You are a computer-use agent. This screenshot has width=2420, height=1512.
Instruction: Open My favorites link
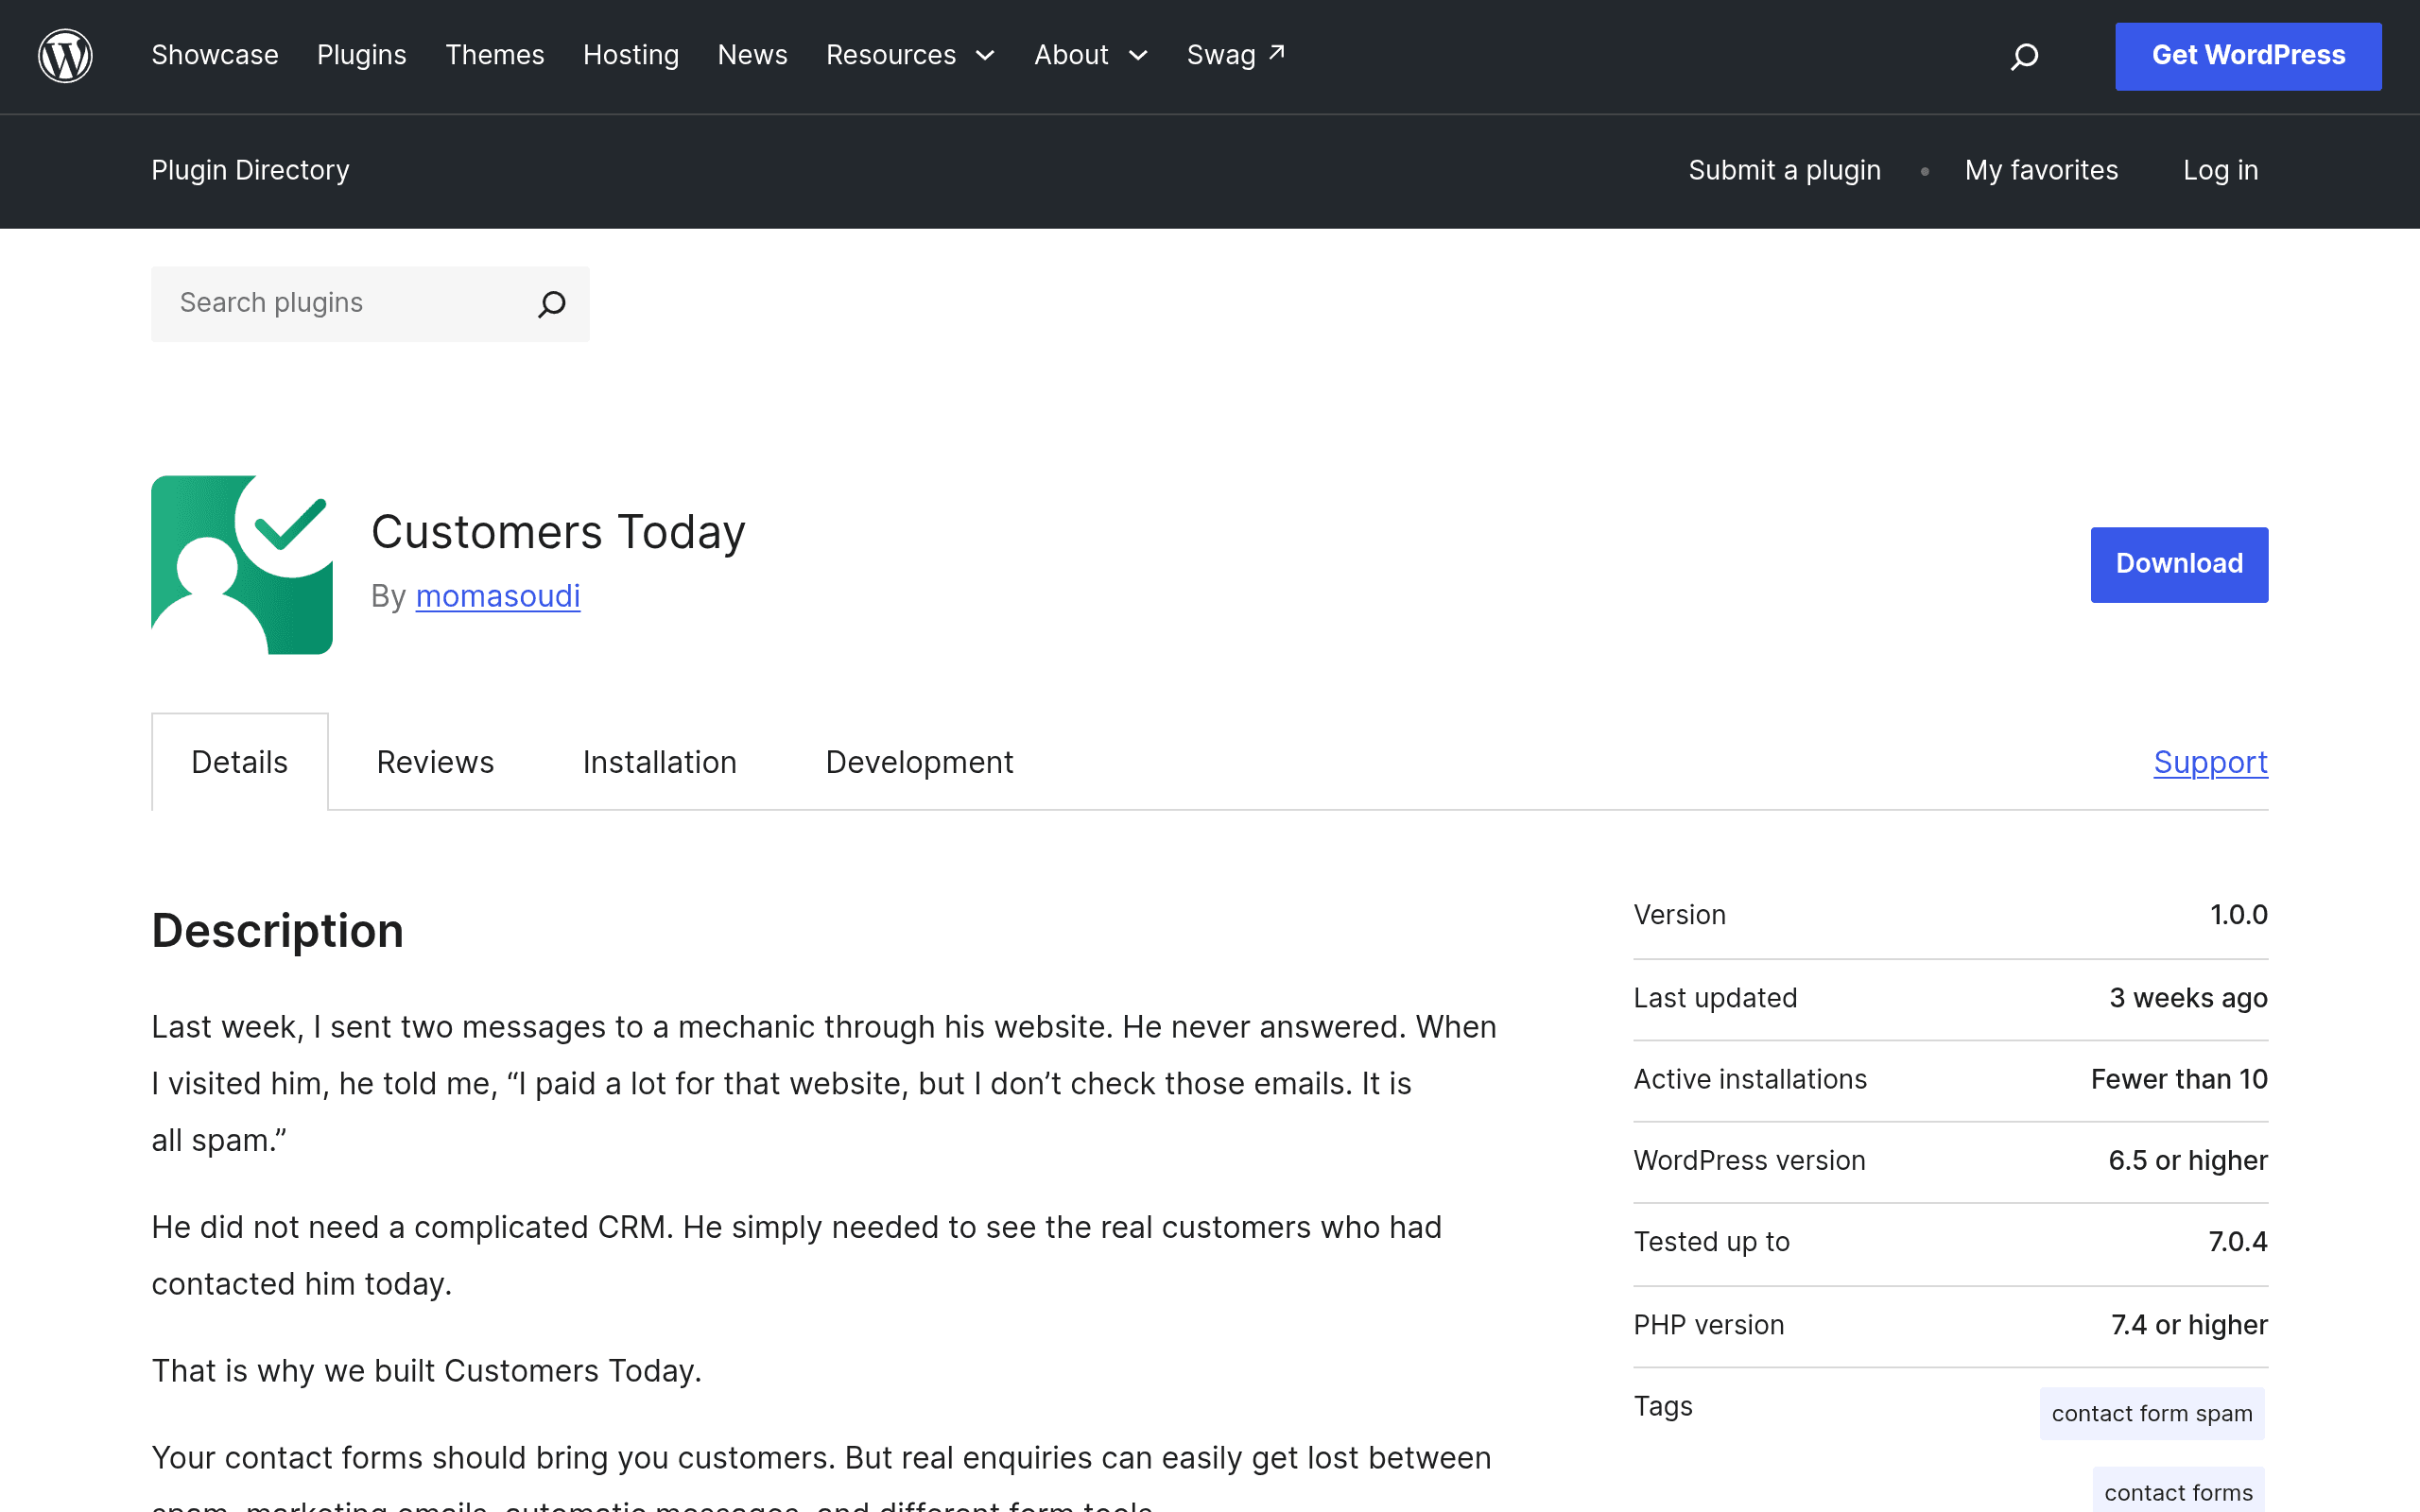[2041, 170]
